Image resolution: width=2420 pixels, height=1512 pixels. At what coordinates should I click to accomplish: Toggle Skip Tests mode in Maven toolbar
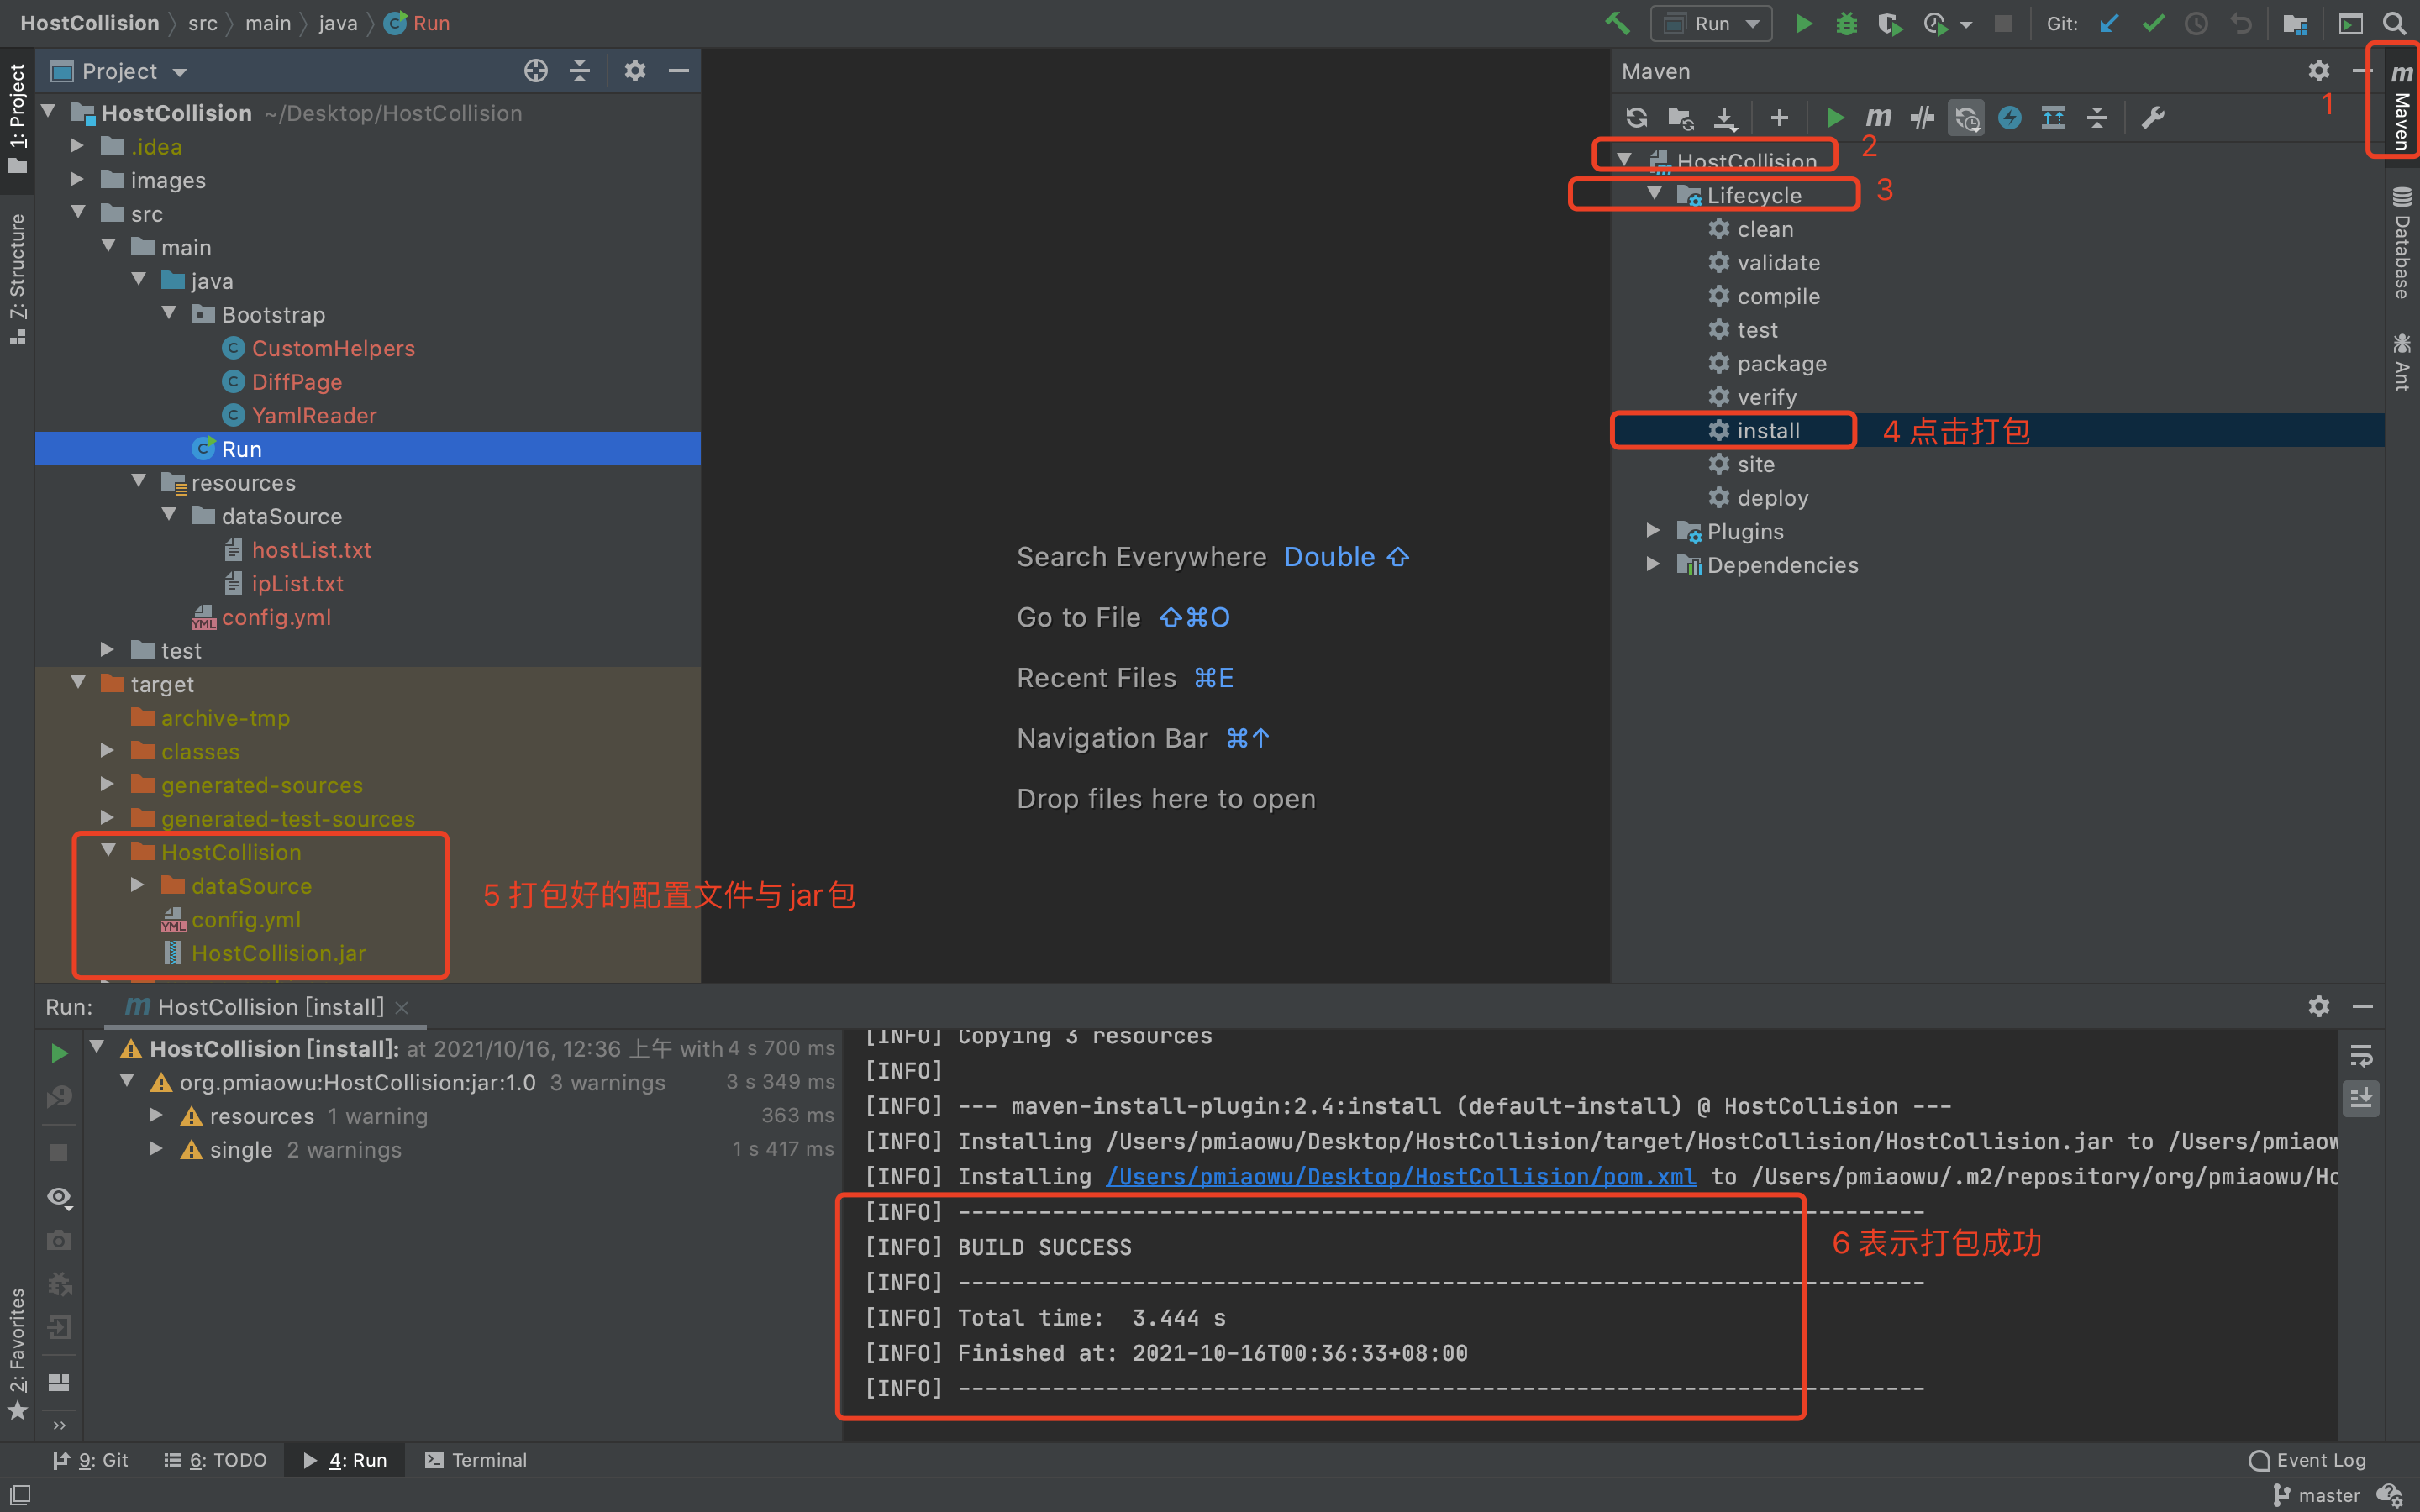click(x=2009, y=118)
